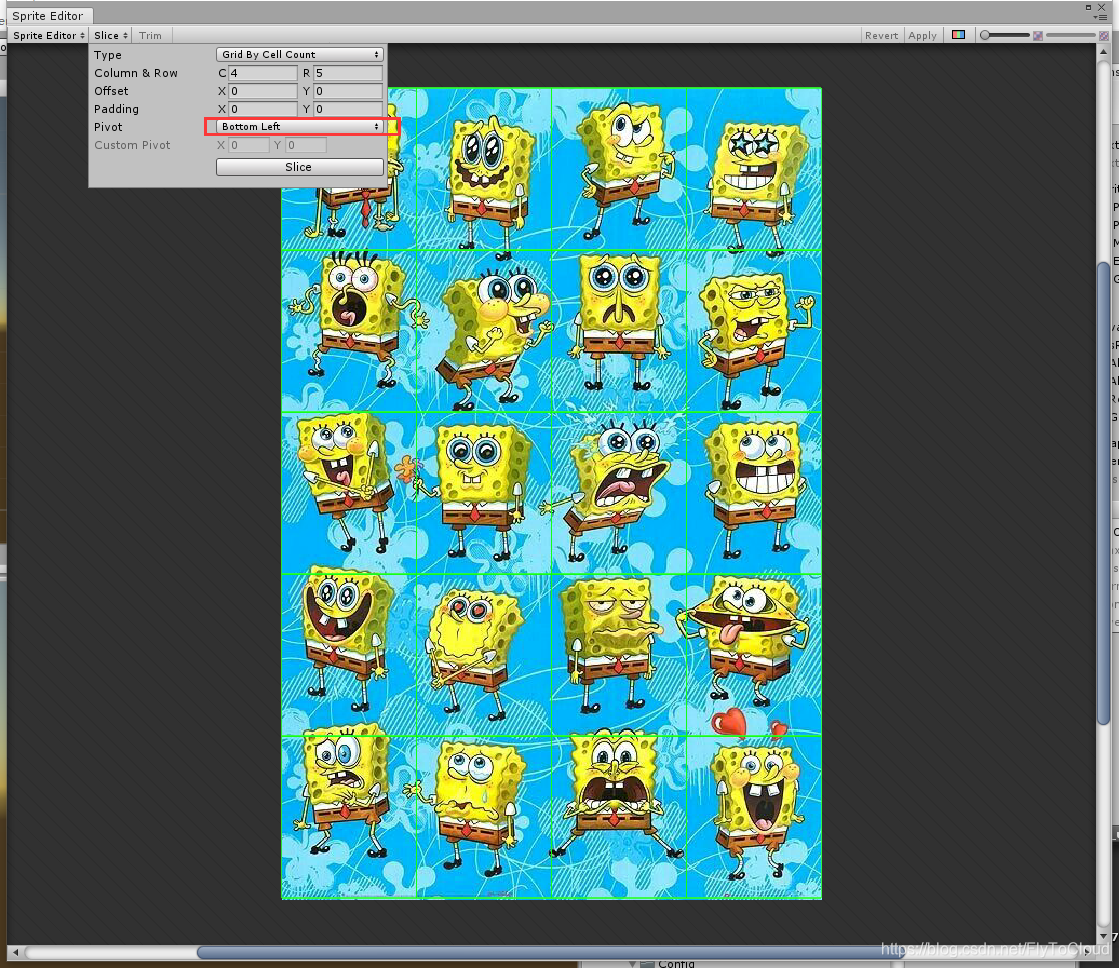Click the Column count field C
This screenshot has height=968, width=1119.
[x=263, y=73]
